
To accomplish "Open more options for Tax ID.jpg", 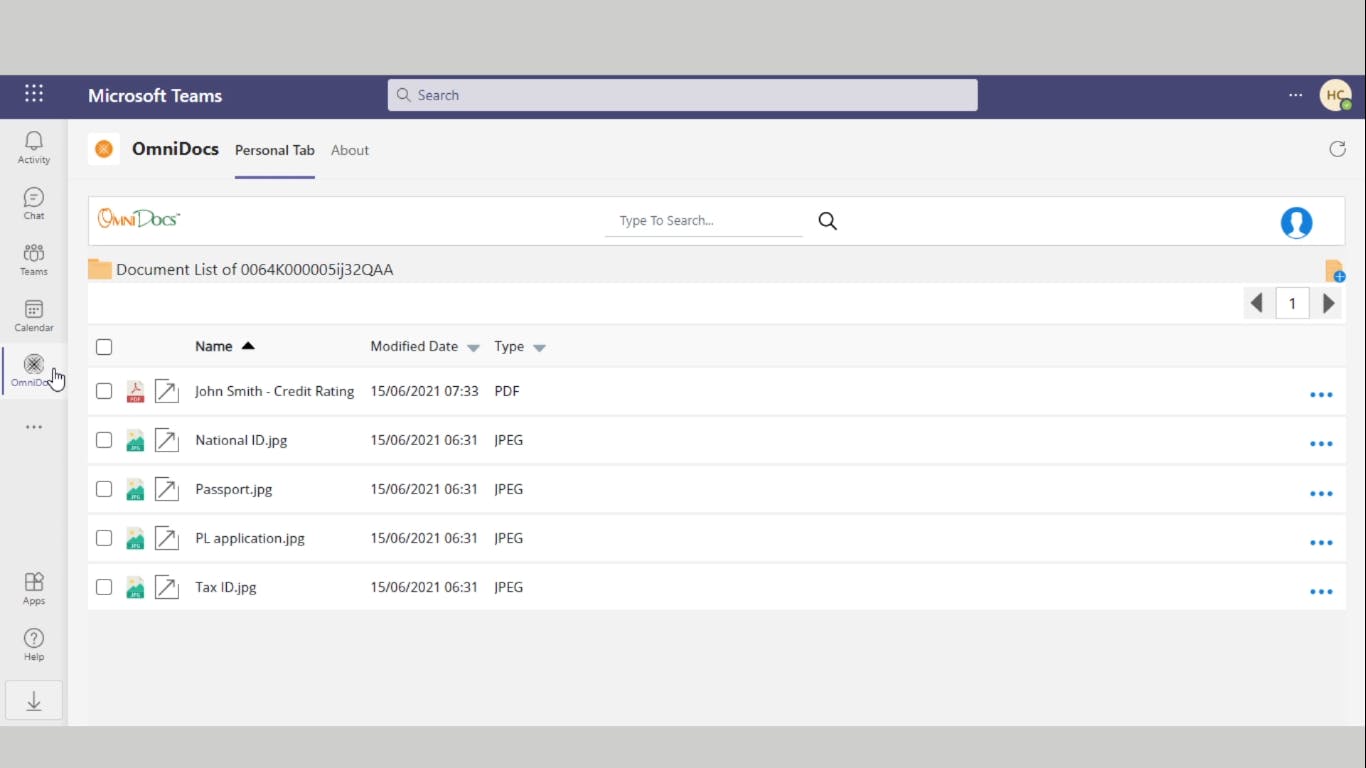I will tap(1321, 592).
